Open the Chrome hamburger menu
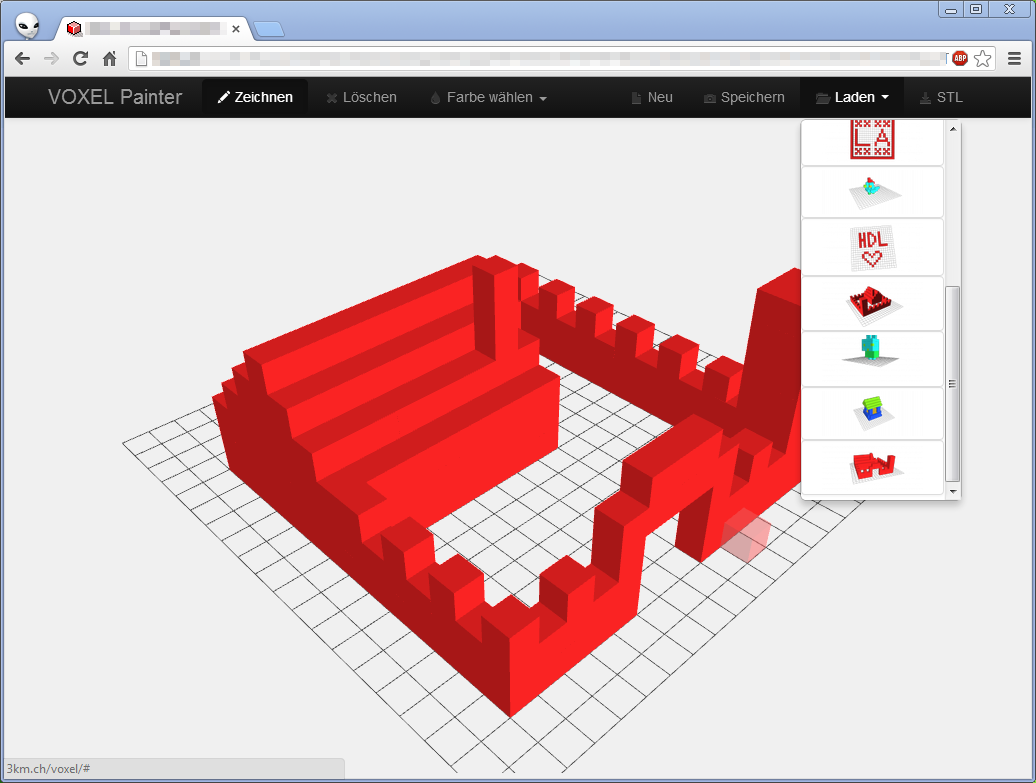This screenshot has width=1036, height=783. pos(1015,58)
